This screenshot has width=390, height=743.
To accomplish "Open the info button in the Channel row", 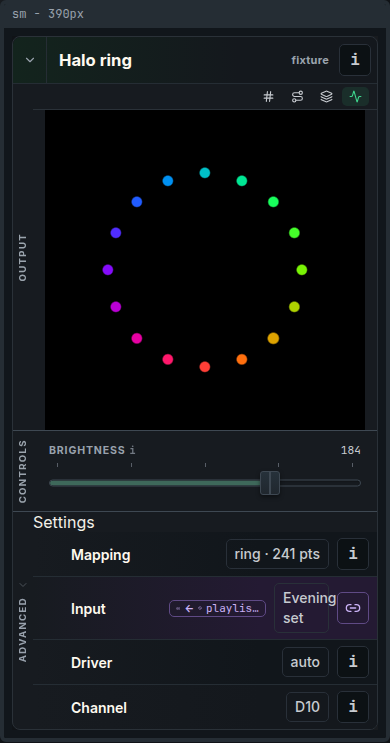I will (x=353, y=707).
